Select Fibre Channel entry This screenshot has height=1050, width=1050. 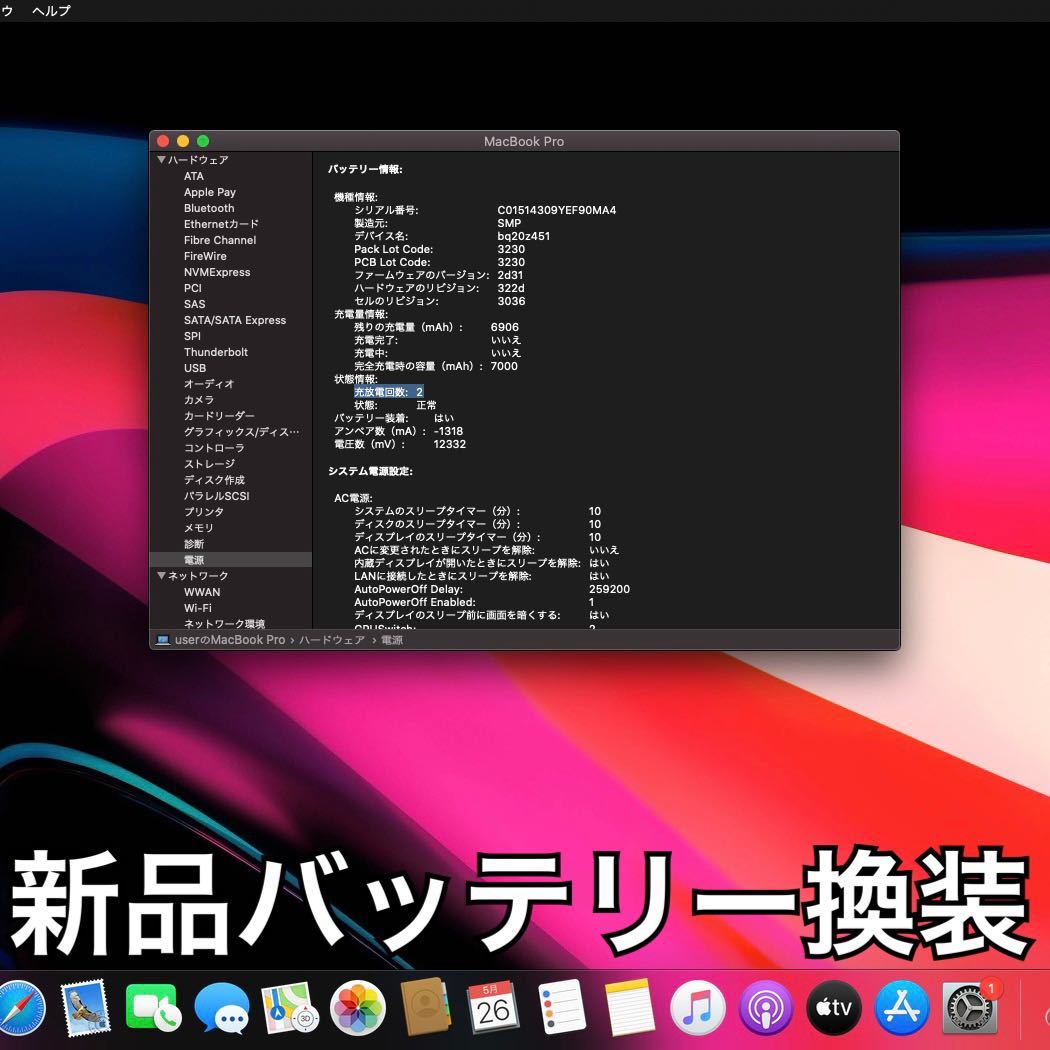220,240
